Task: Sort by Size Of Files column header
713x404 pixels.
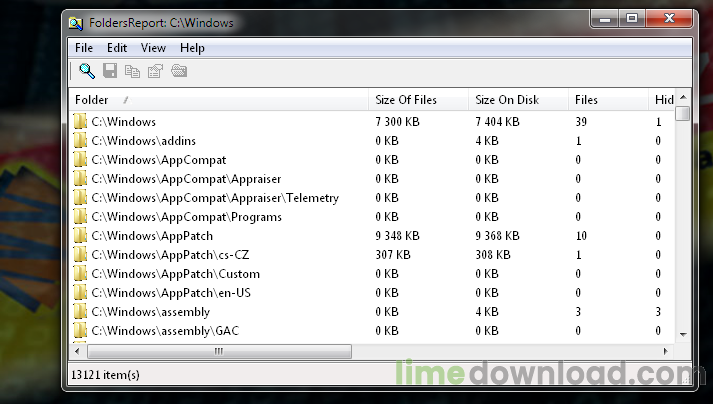Action: click(x=418, y=100)
